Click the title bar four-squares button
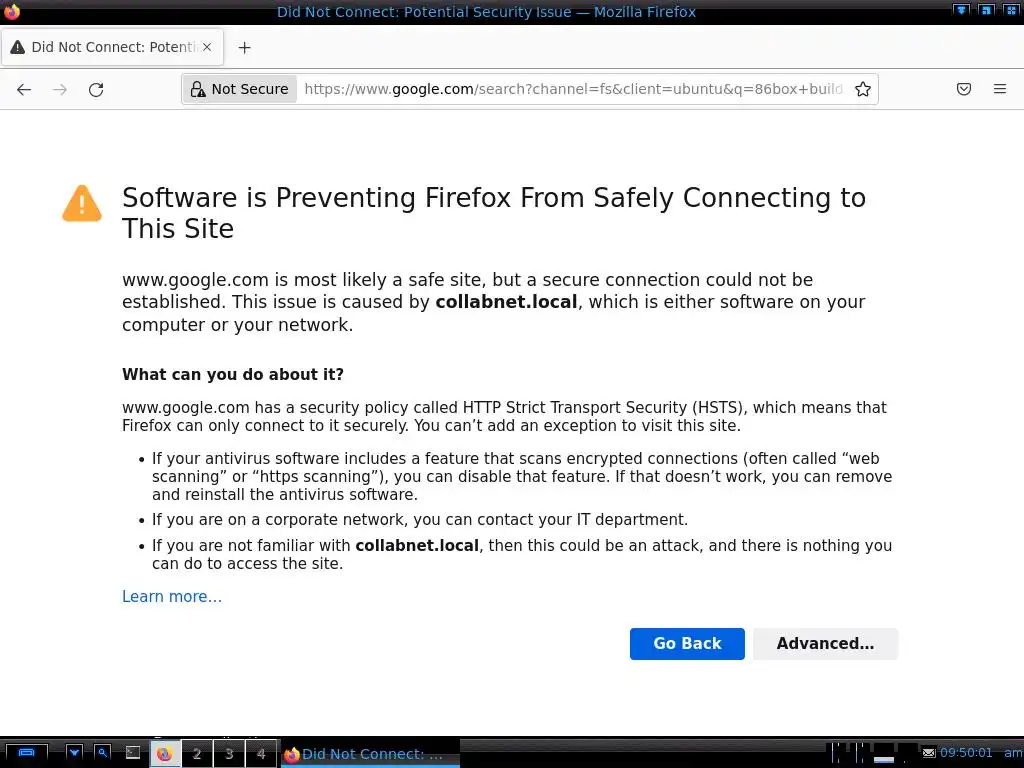This screenshot has width=1024, height=768. click(1012, 10)
